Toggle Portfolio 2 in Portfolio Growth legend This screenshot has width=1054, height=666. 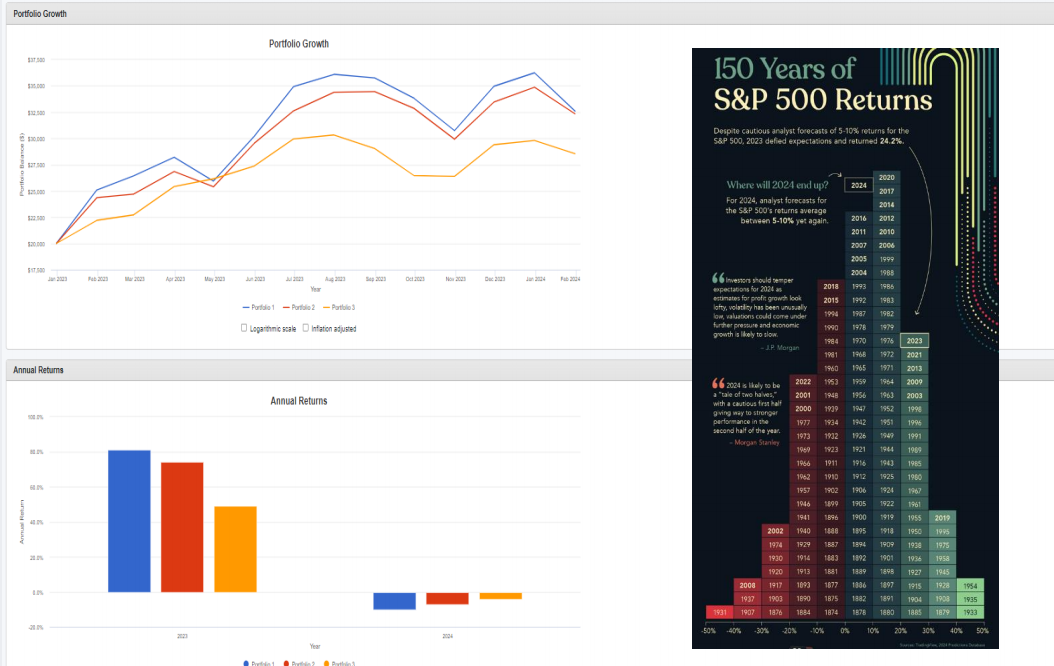(298, 307)
